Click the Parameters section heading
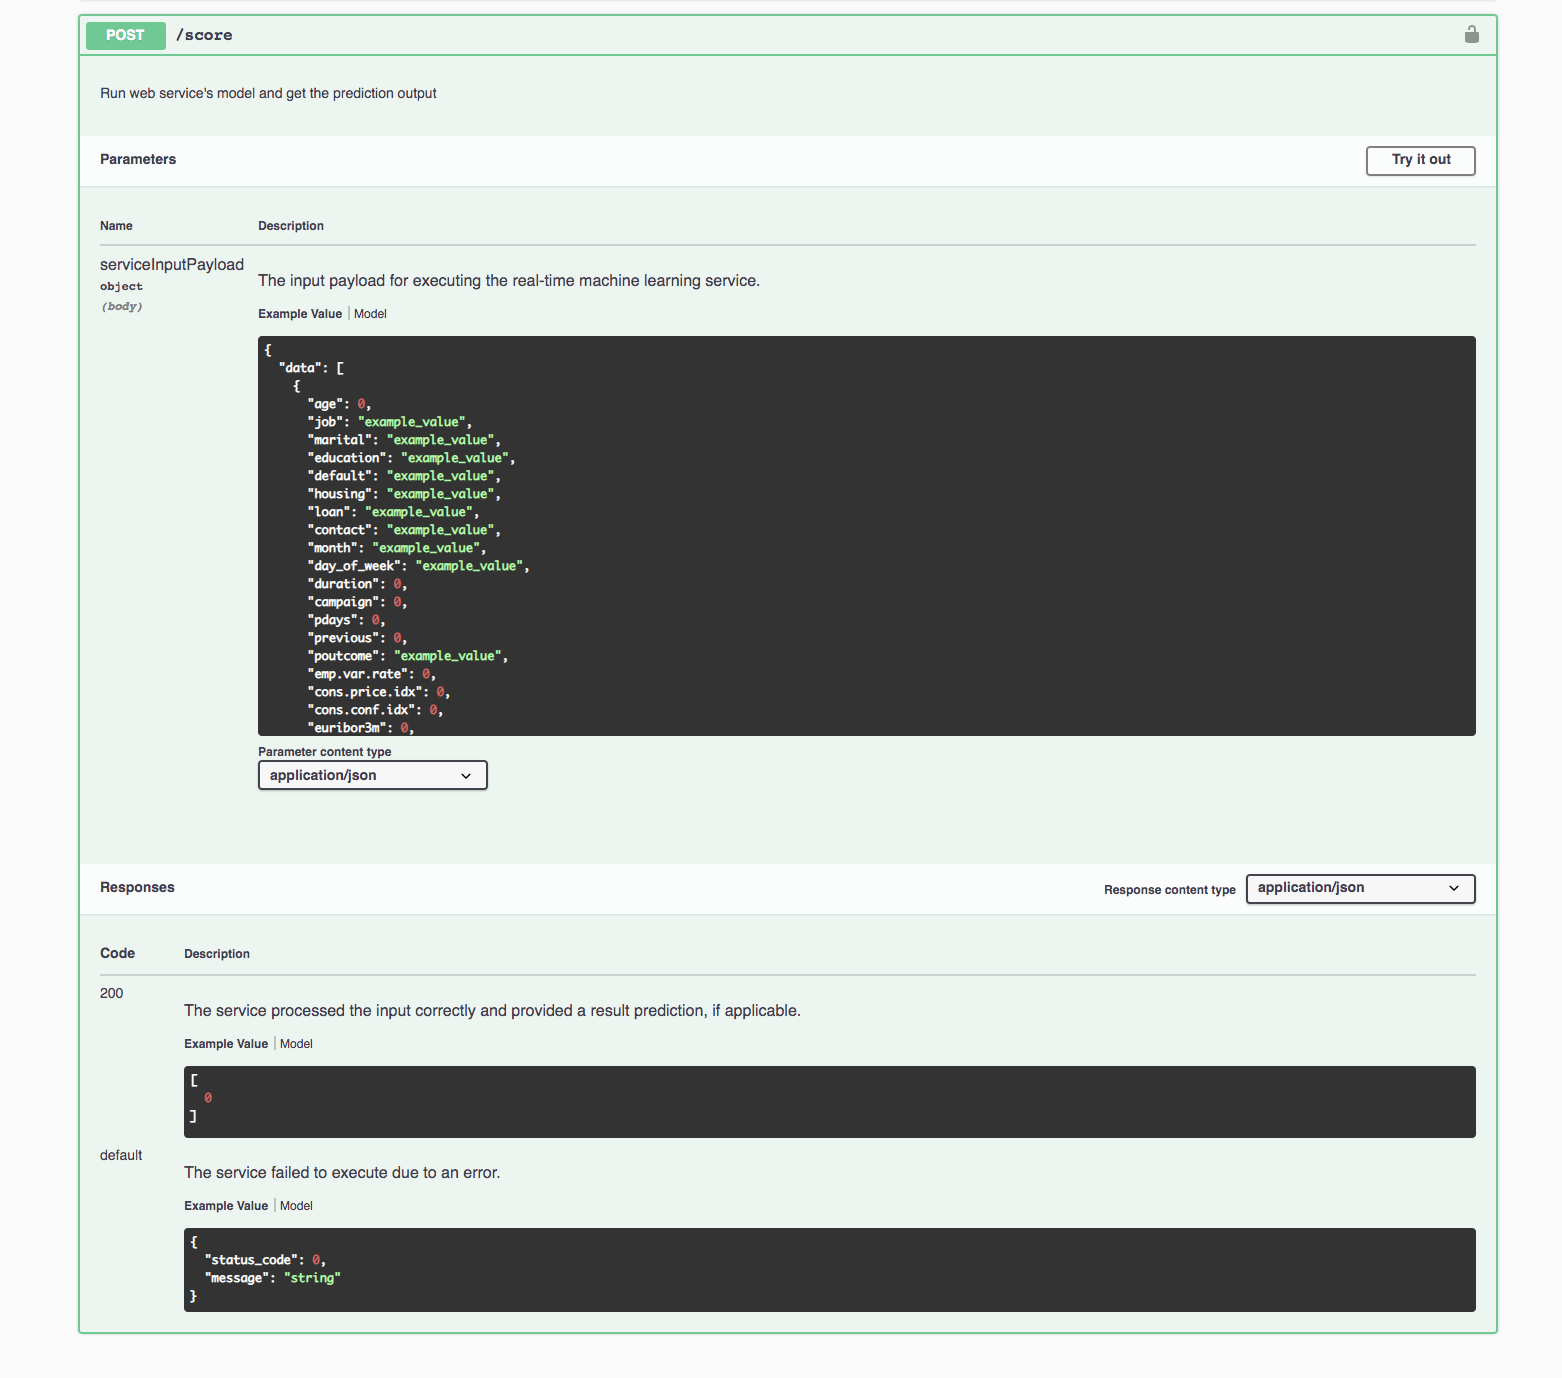 click(138, 159)
